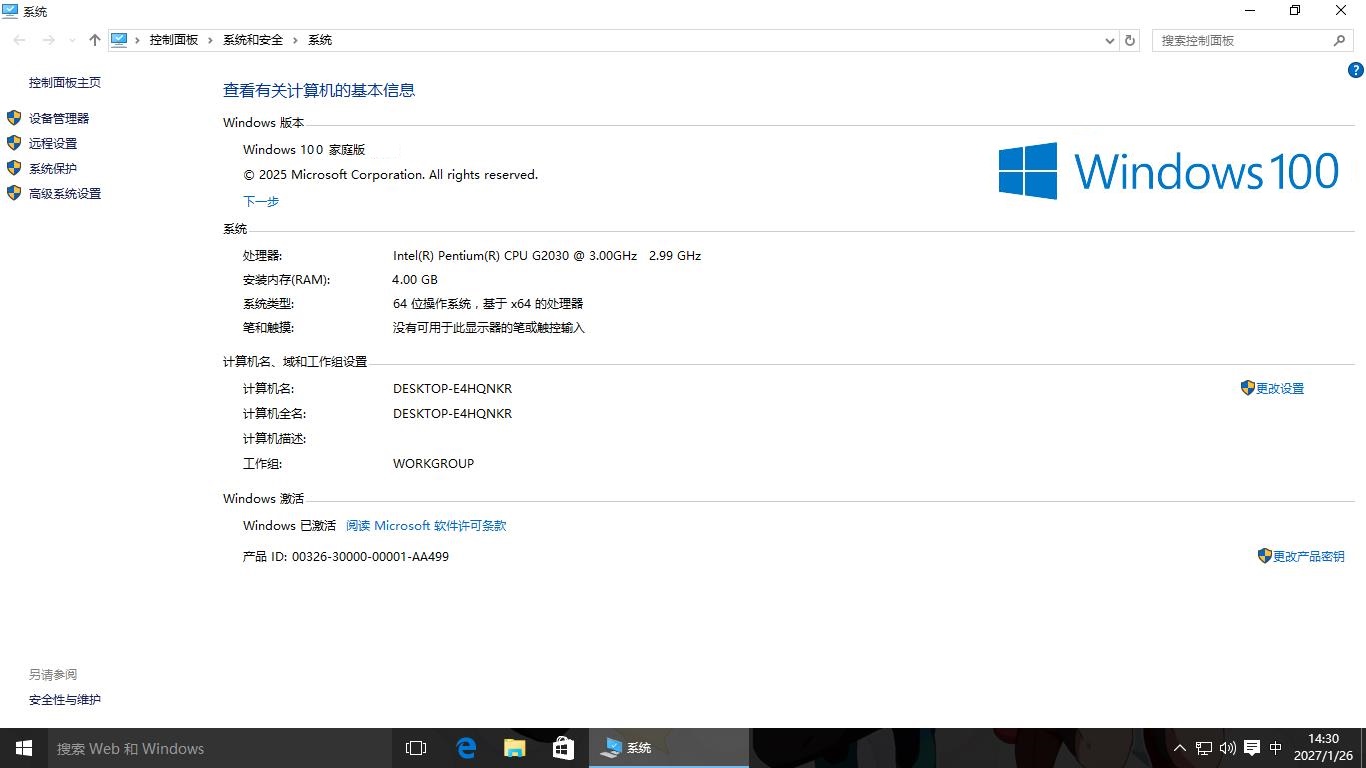Close the 系统 window

(x=1342, y=11)
